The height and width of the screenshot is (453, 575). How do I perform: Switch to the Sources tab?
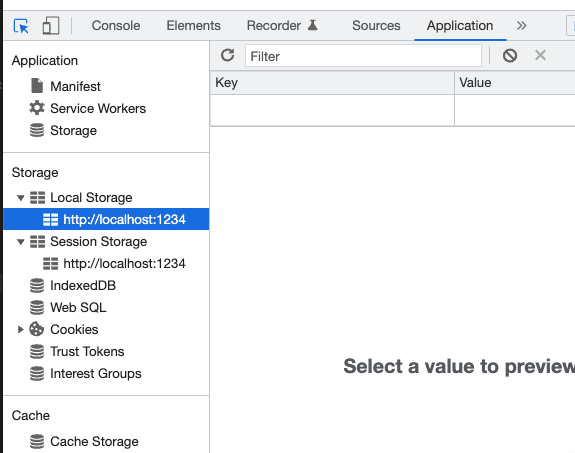(376, 26)
